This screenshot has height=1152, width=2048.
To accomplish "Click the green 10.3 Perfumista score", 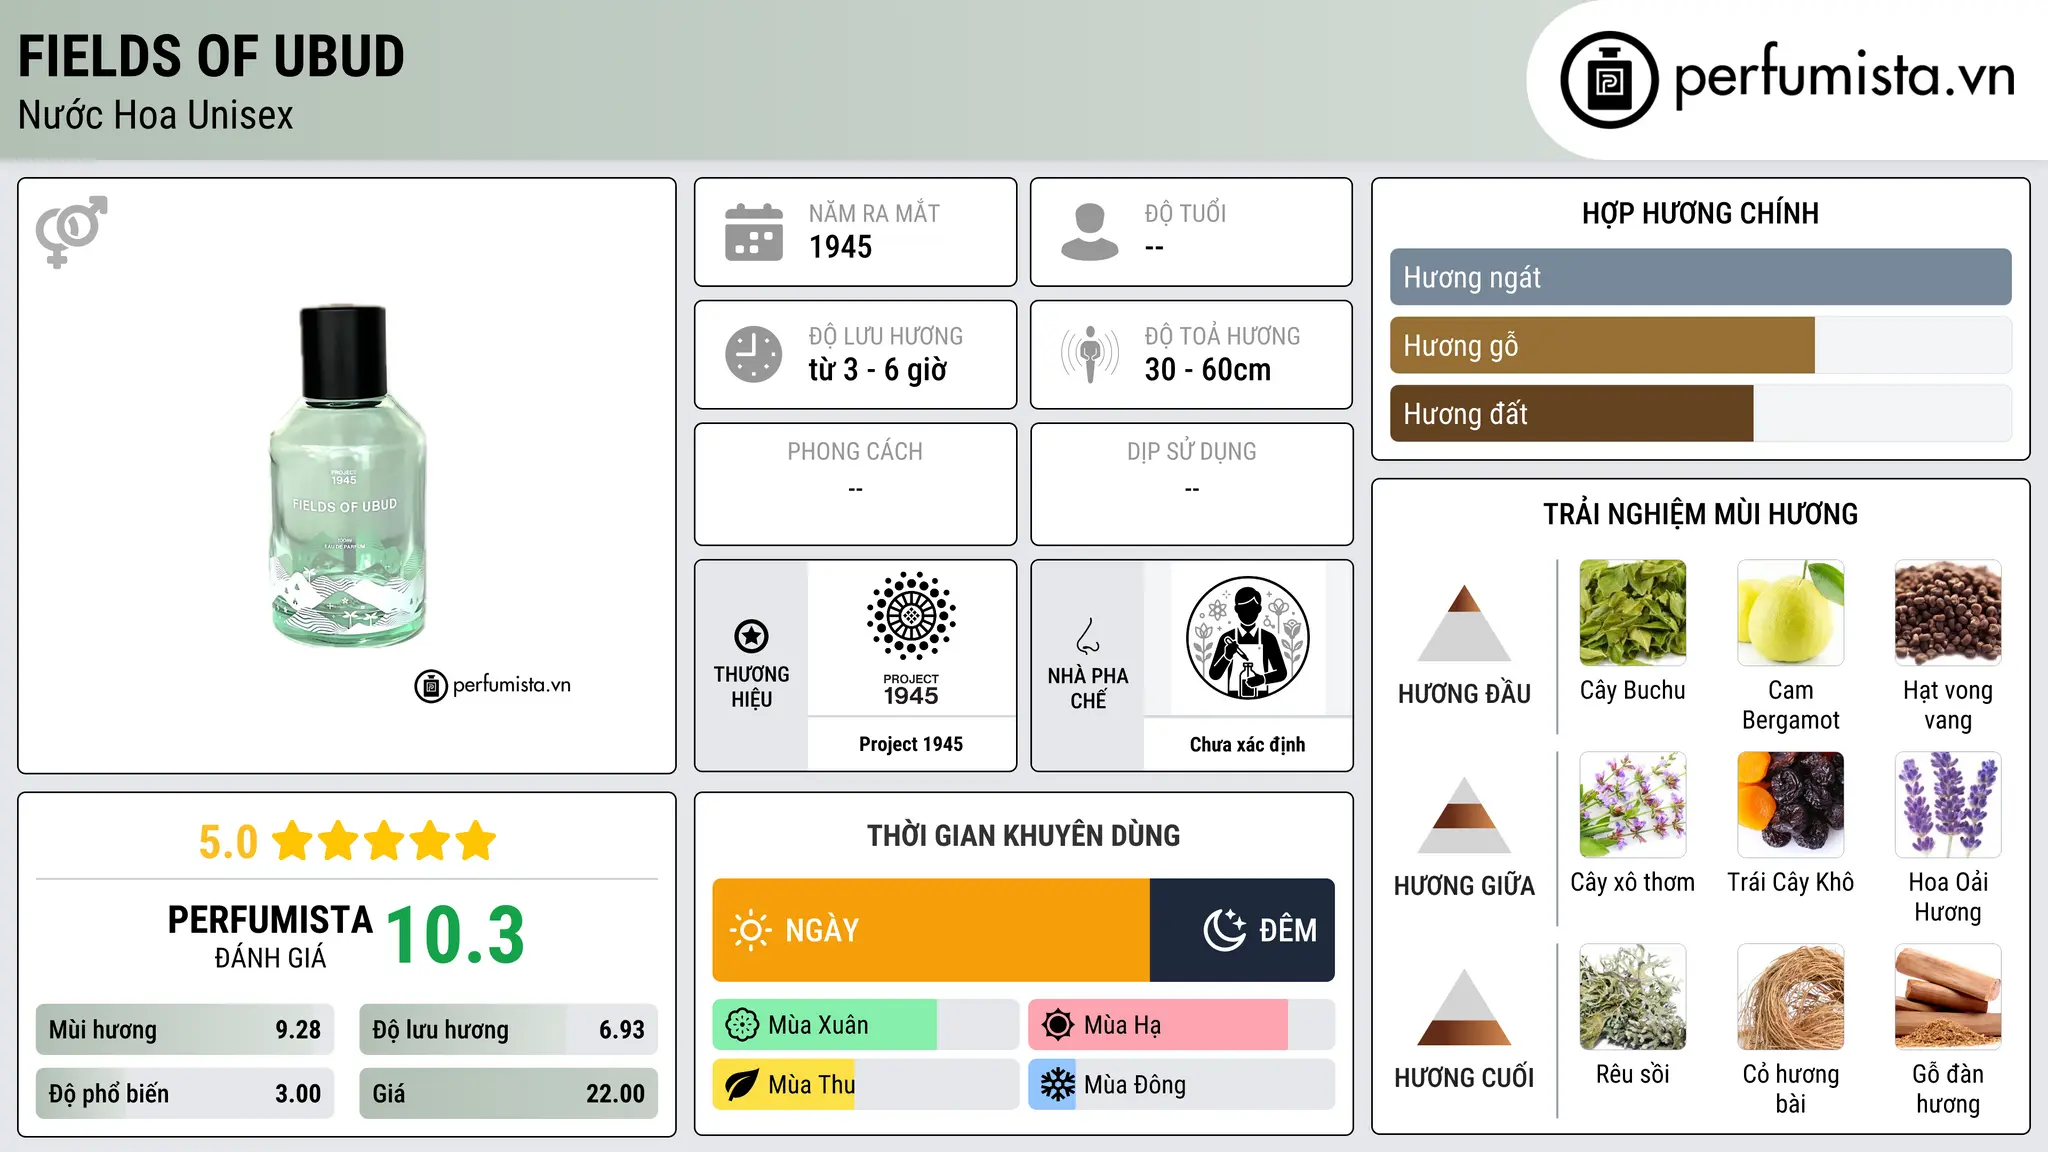I will tap(455, 935).
